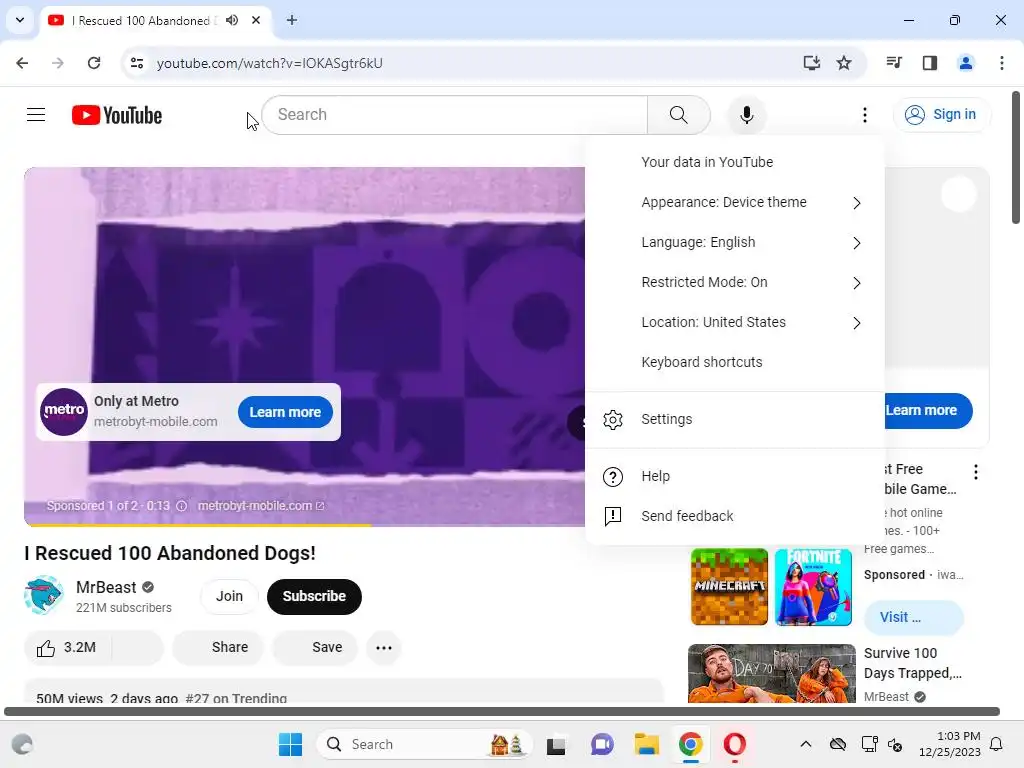
Task: Click Learn more in right sidebar ad
Action: (x=928, y=411)
